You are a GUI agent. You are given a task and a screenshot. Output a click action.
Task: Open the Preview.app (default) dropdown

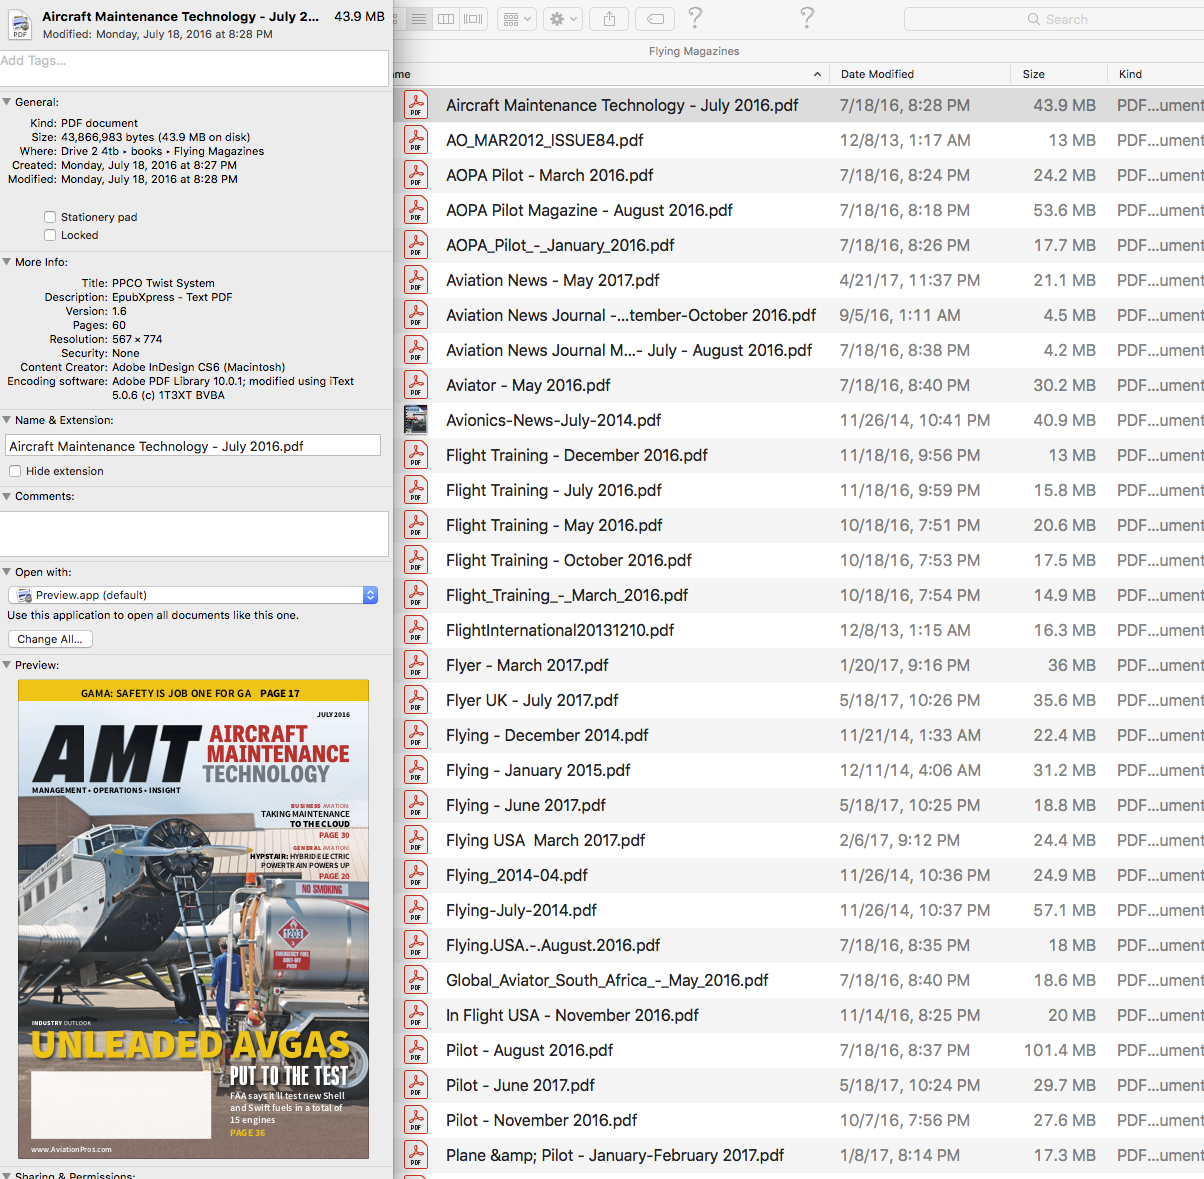[x=193, y=595]
